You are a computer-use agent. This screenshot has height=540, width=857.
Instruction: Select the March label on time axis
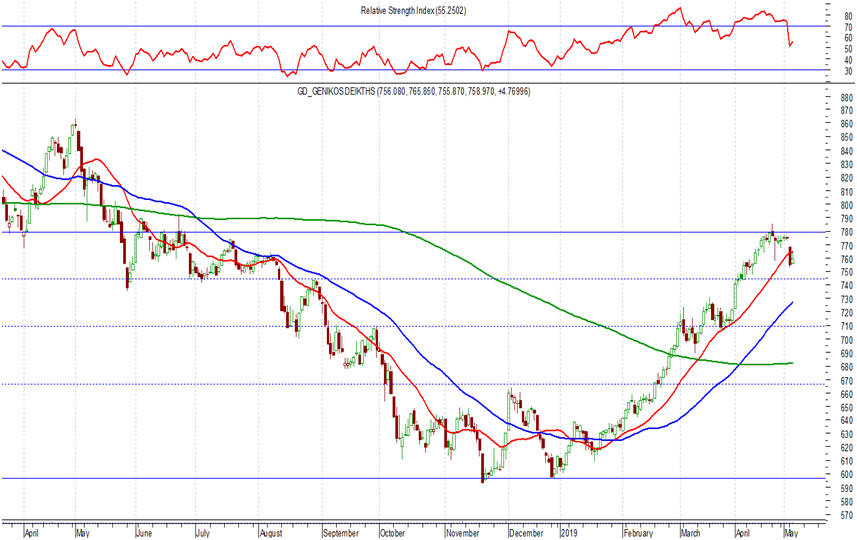[691, 533]
